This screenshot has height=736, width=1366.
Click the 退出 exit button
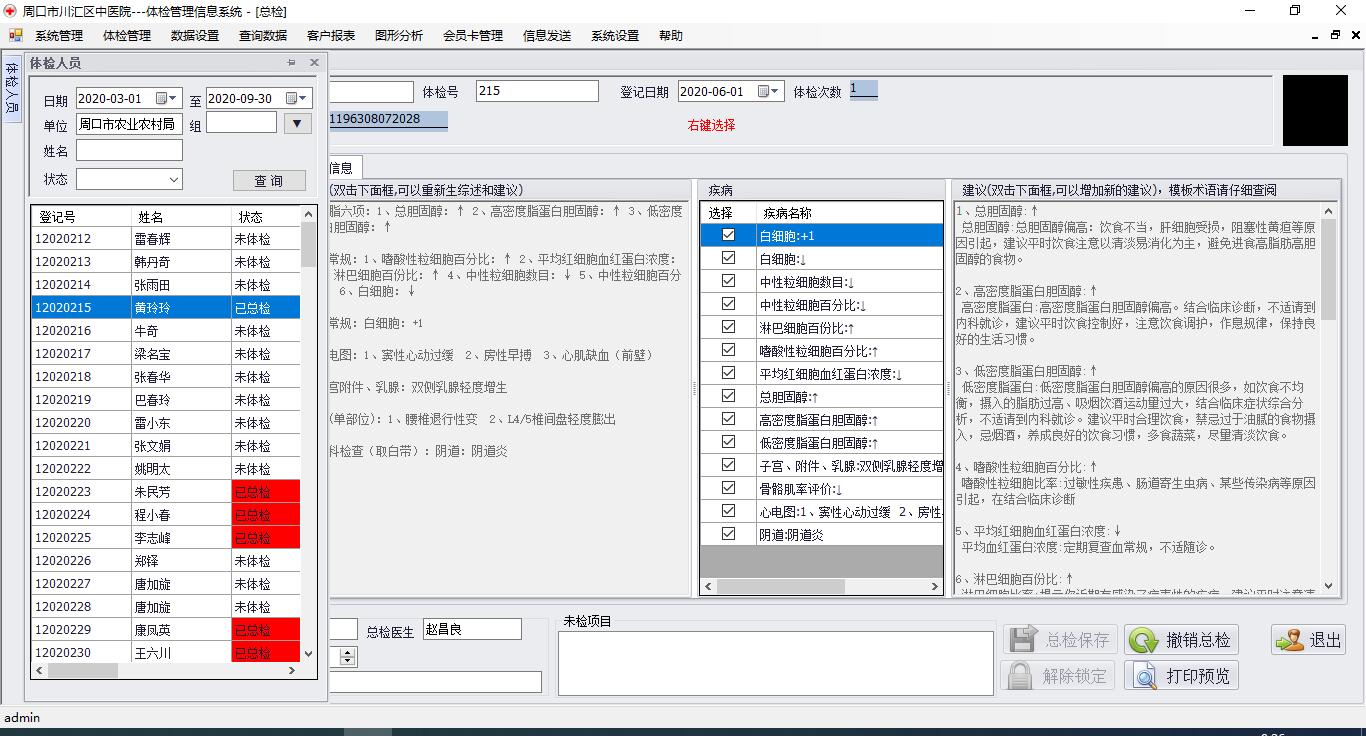pos(1309,640)
